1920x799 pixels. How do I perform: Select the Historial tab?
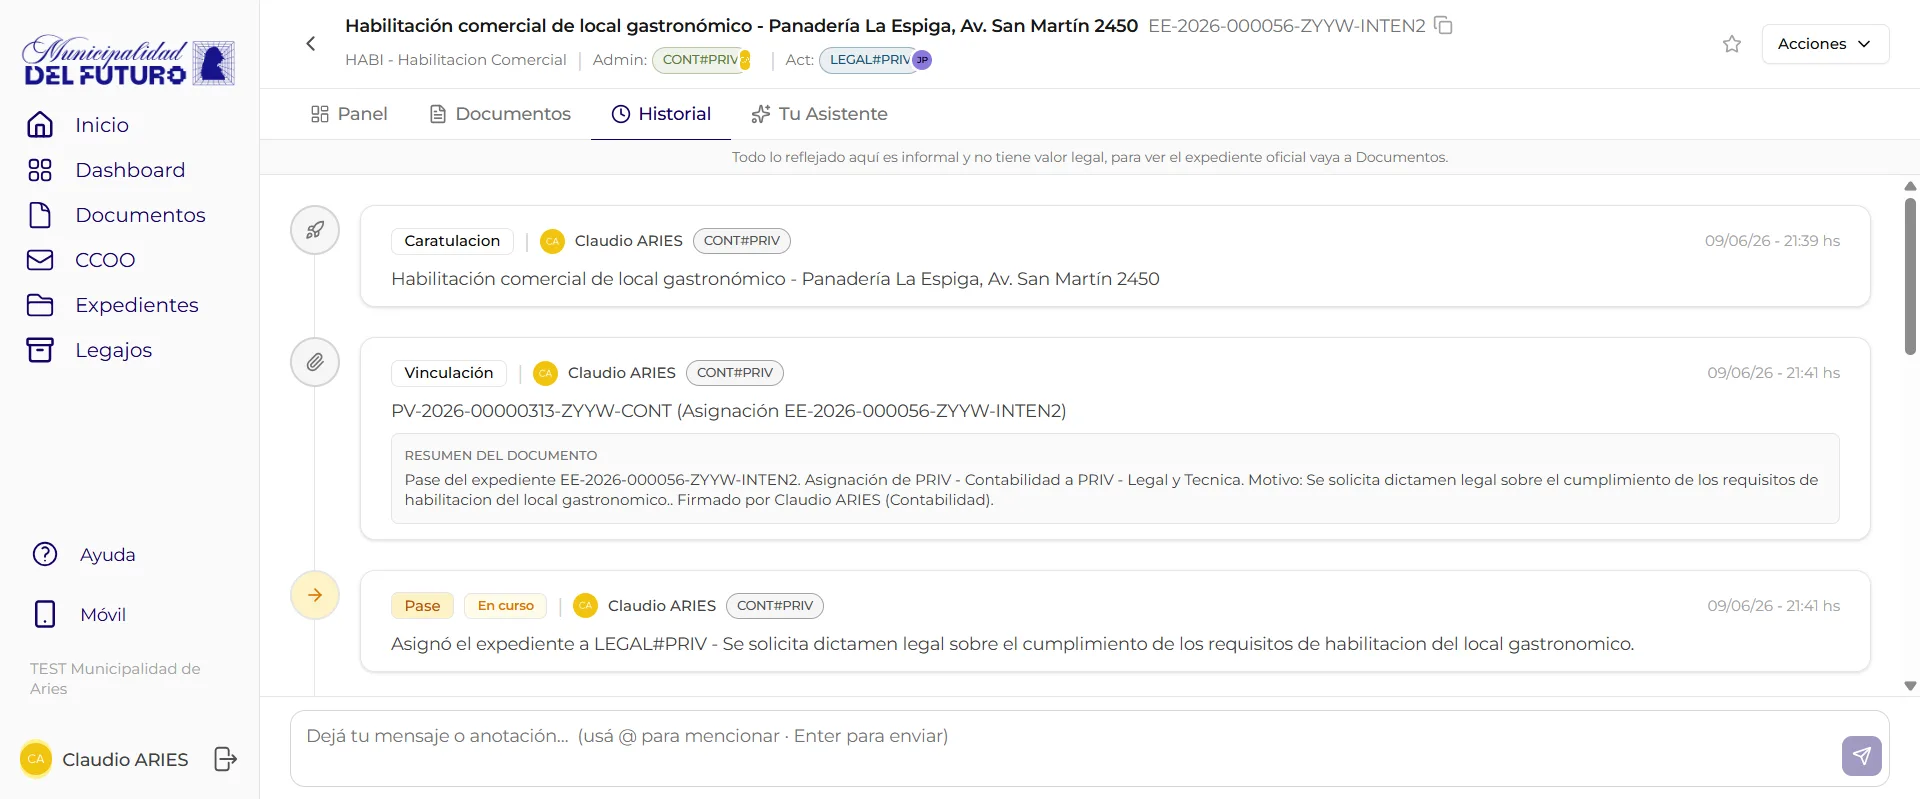coord(661,114)
